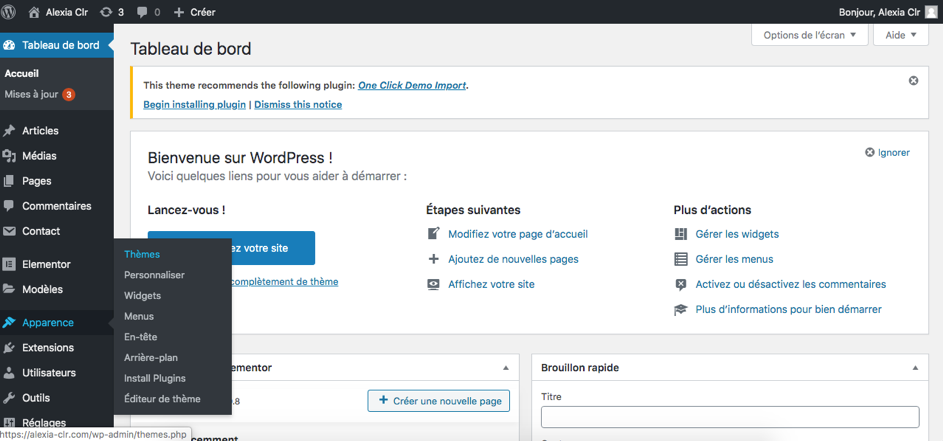Click the plus icon next to Créer
The height and width of the screenshot is (441, 943).
coord(178,12)
